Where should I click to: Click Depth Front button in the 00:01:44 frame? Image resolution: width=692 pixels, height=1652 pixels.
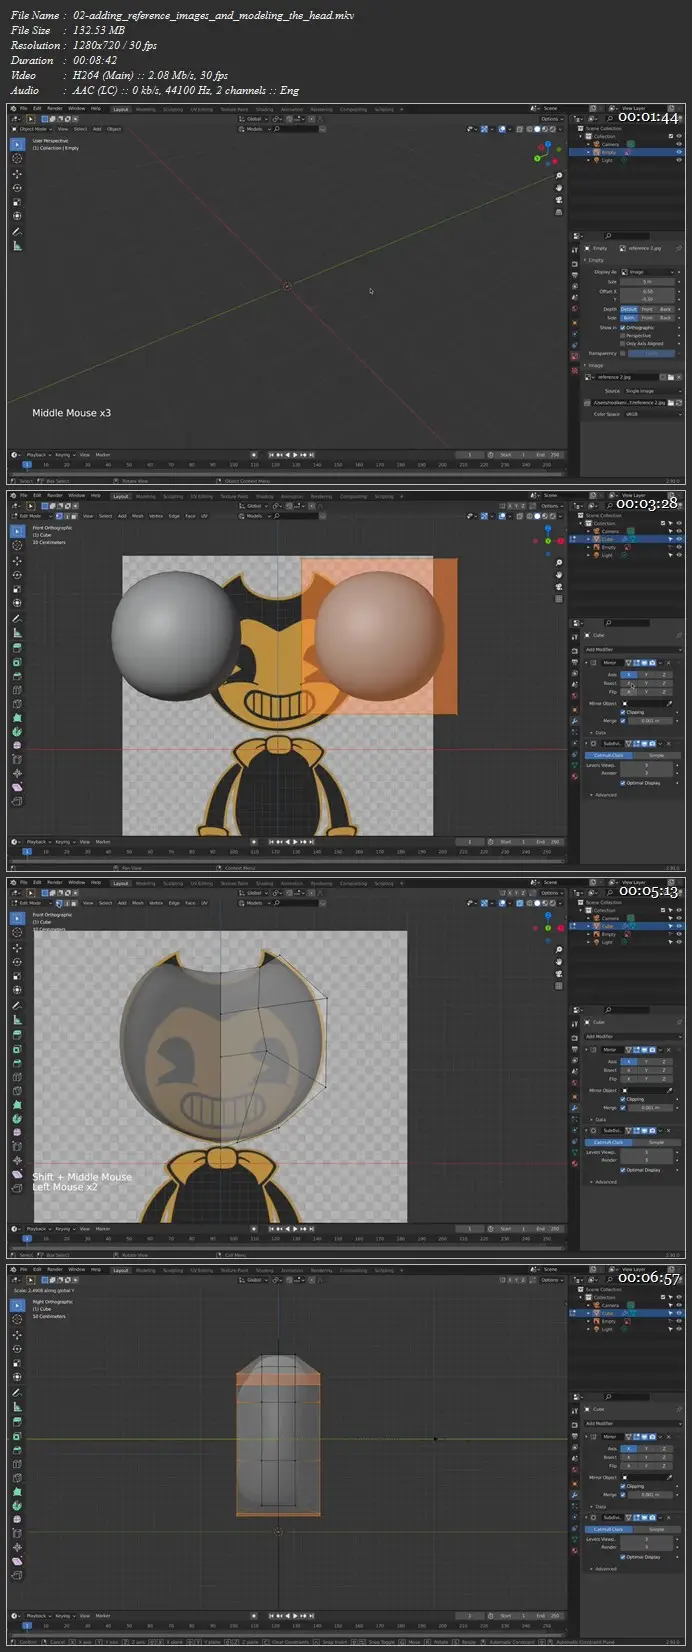[x=647, y=309]
